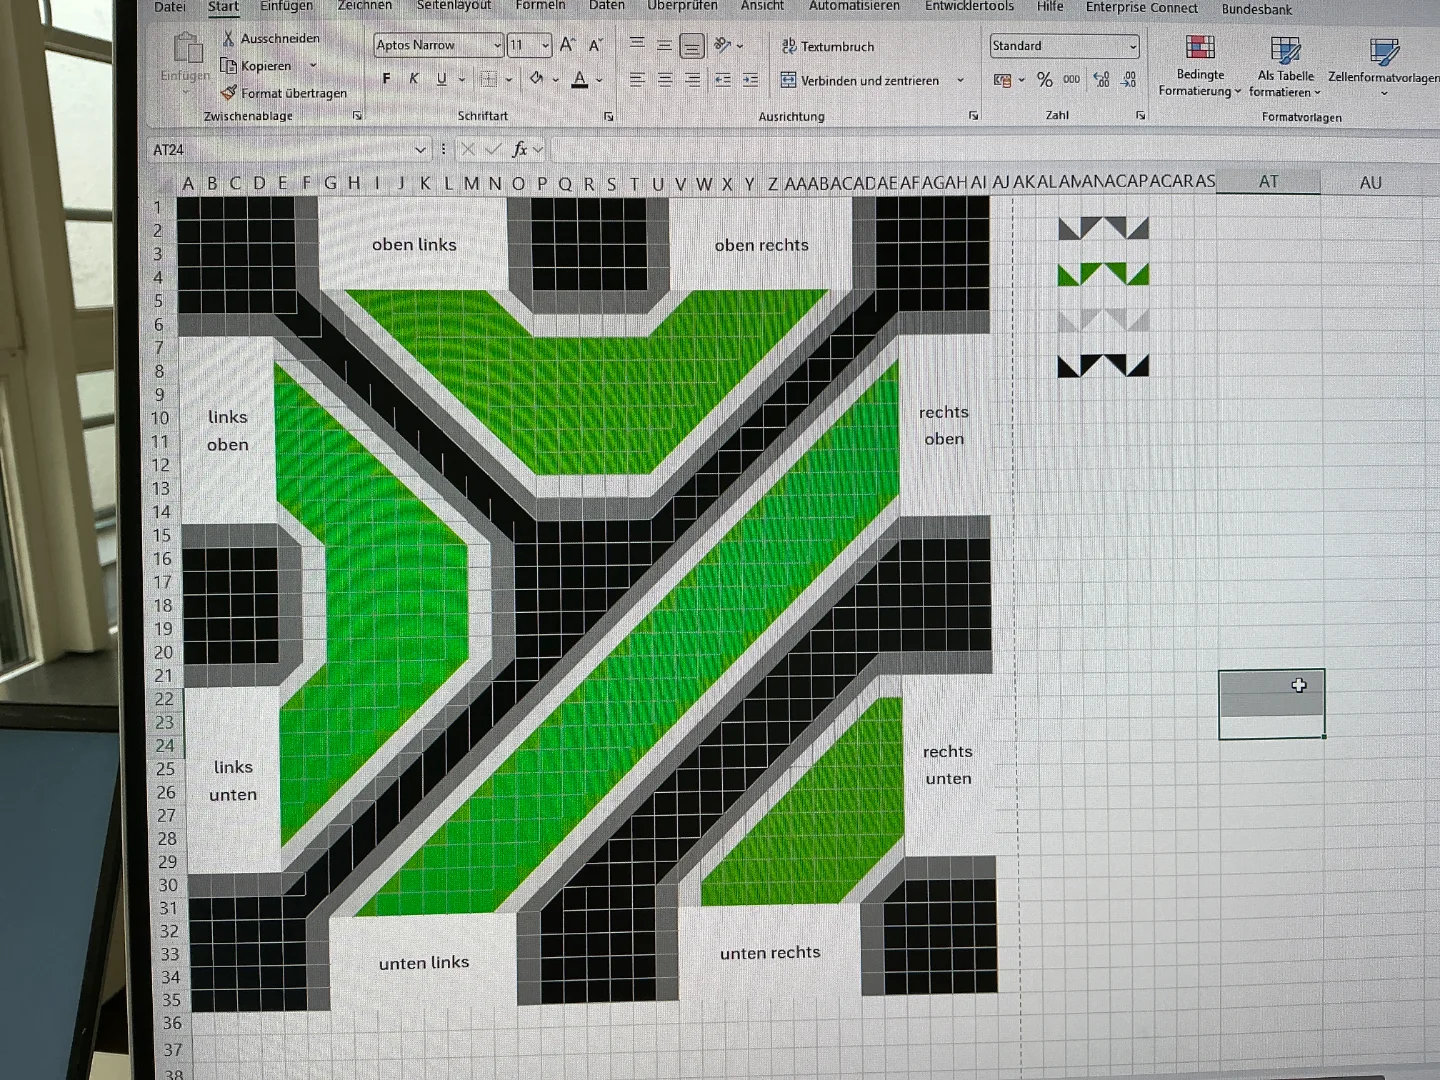Image resolution: width=1440 pixels, height=1080 pixels.
Task: Open the Entwicklertools ribbon tab
Action: tap(969, 6)
